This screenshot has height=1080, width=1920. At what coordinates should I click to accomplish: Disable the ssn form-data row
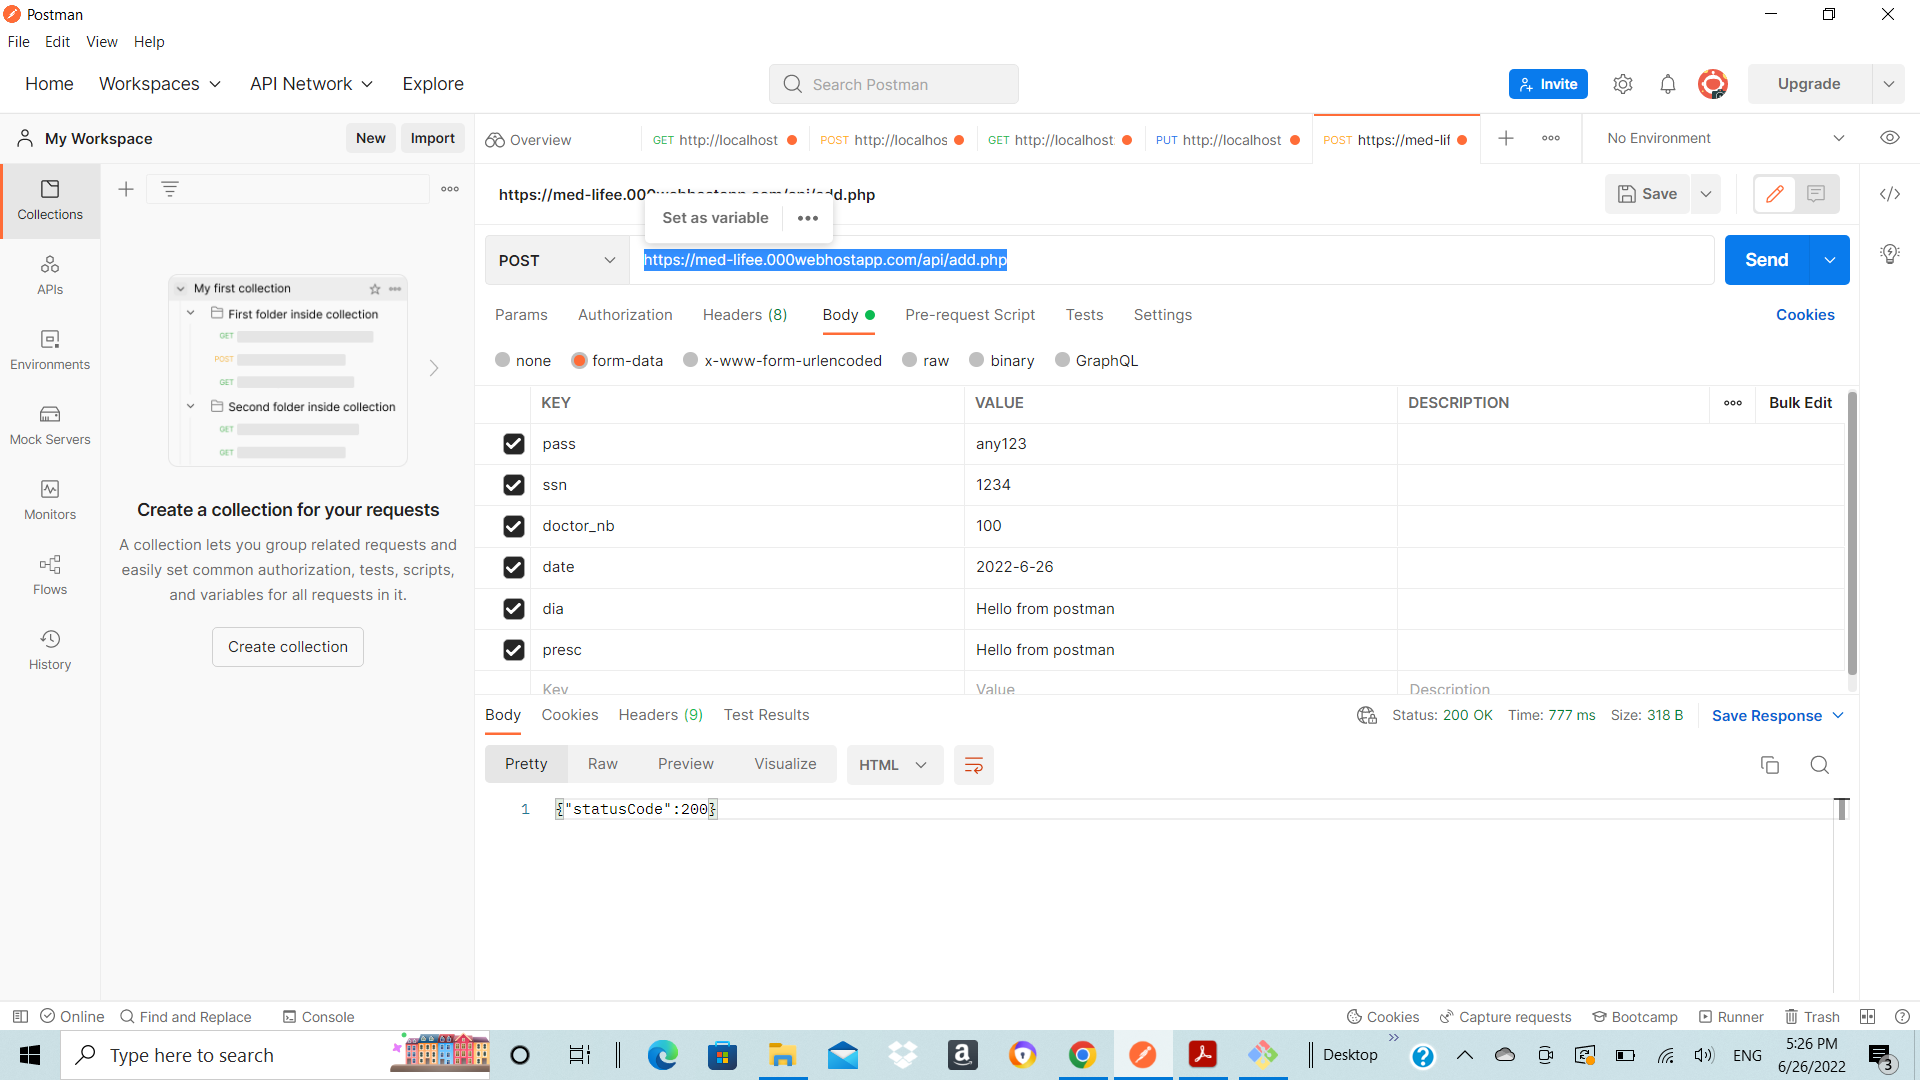pyautogui.click(x=513, y=485)
